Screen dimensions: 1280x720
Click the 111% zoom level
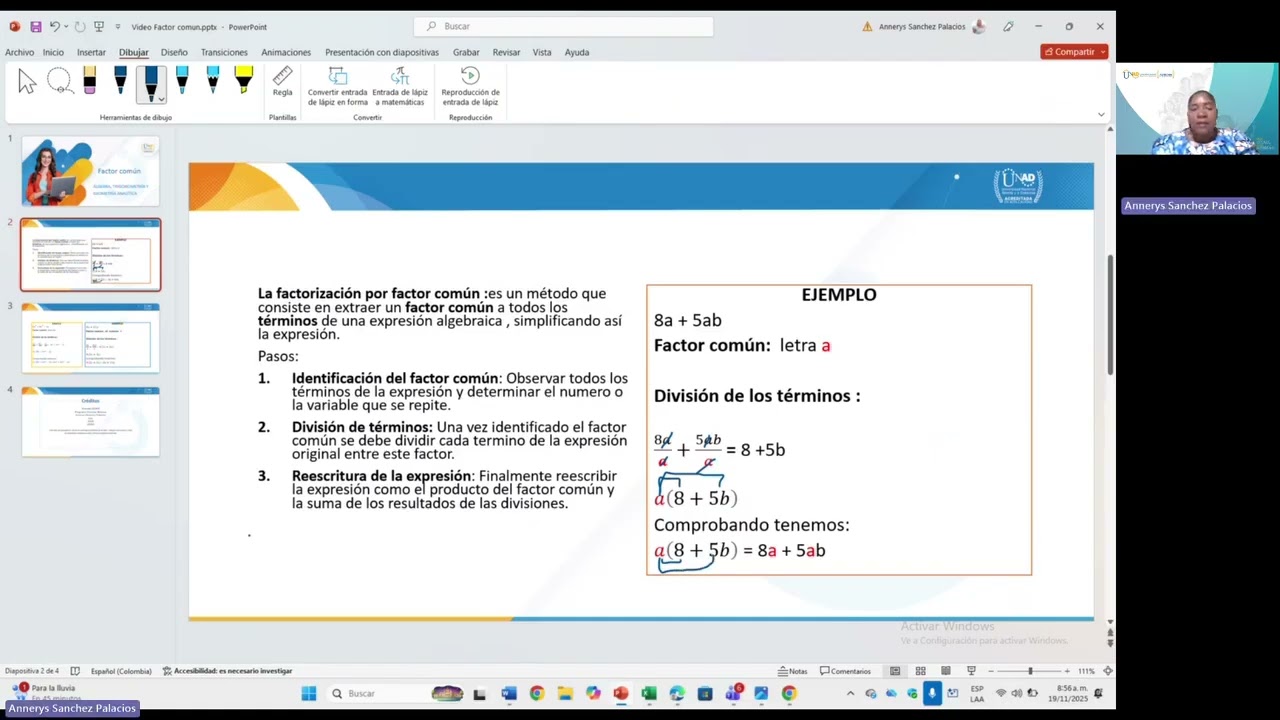pyautogui.click(x=1087, y=671)
